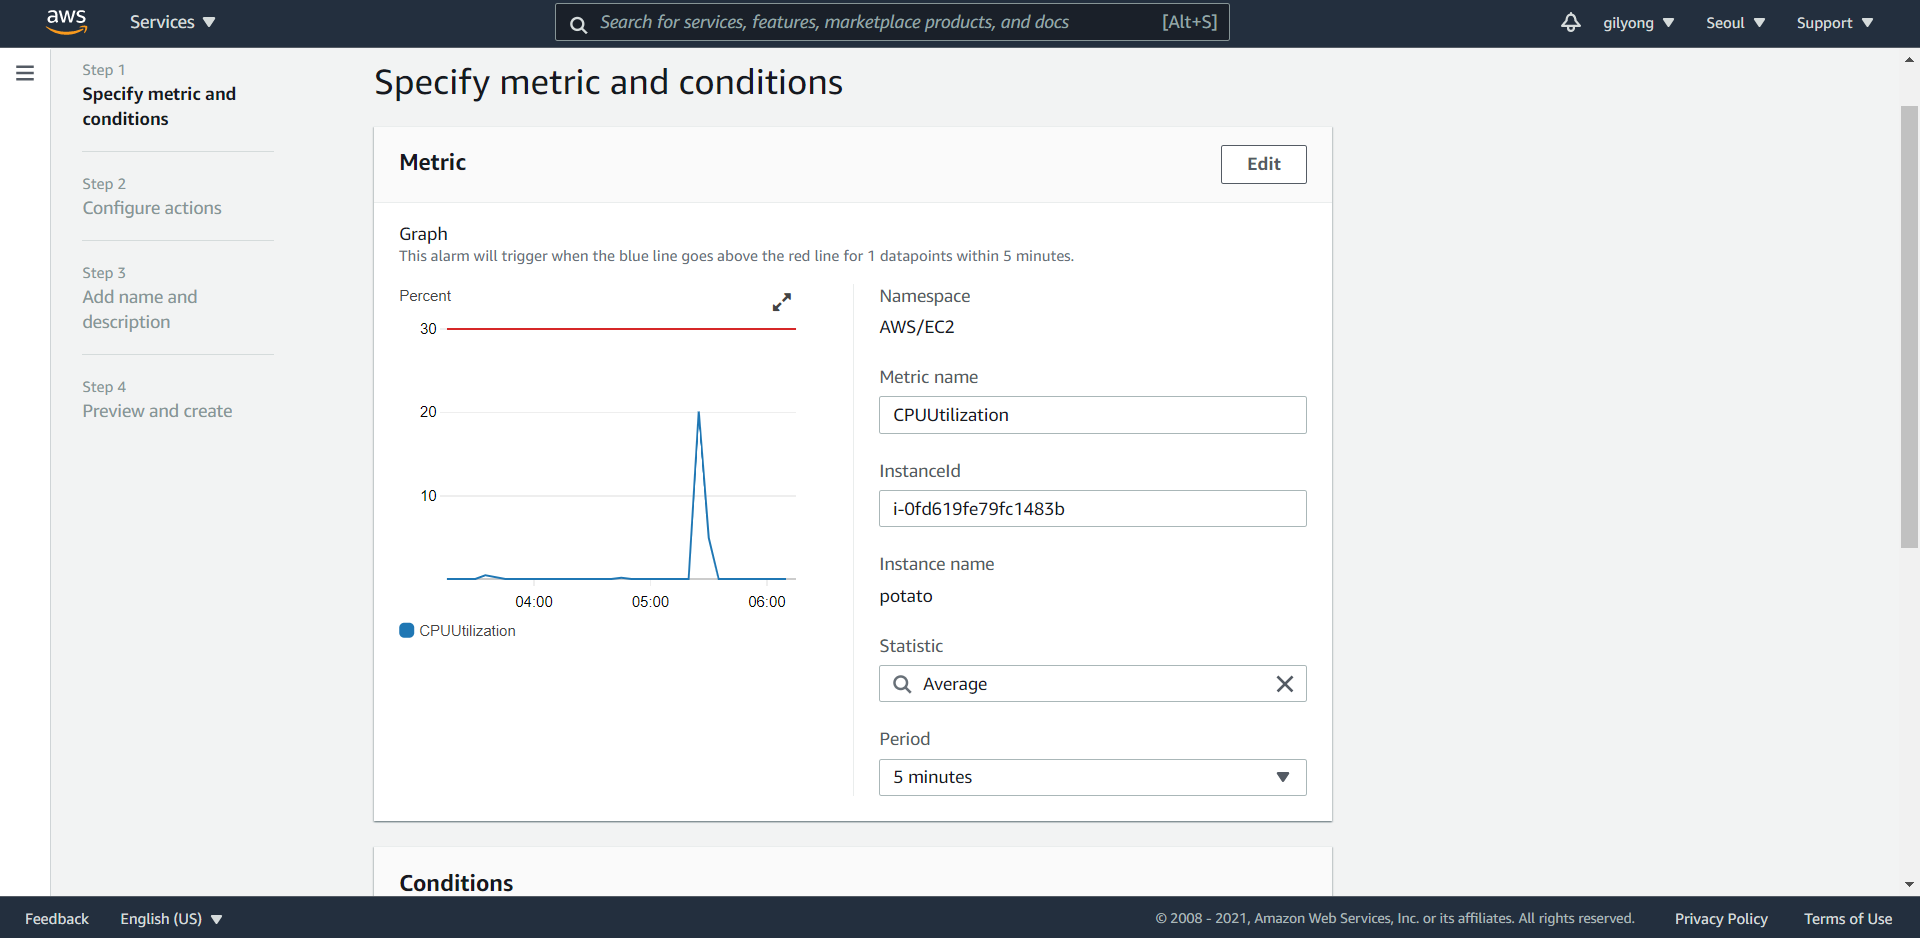The width and height of the screenshot is (1920, 938).
Task: Click the scrollbar up arrow
Action: (1909, 60)
